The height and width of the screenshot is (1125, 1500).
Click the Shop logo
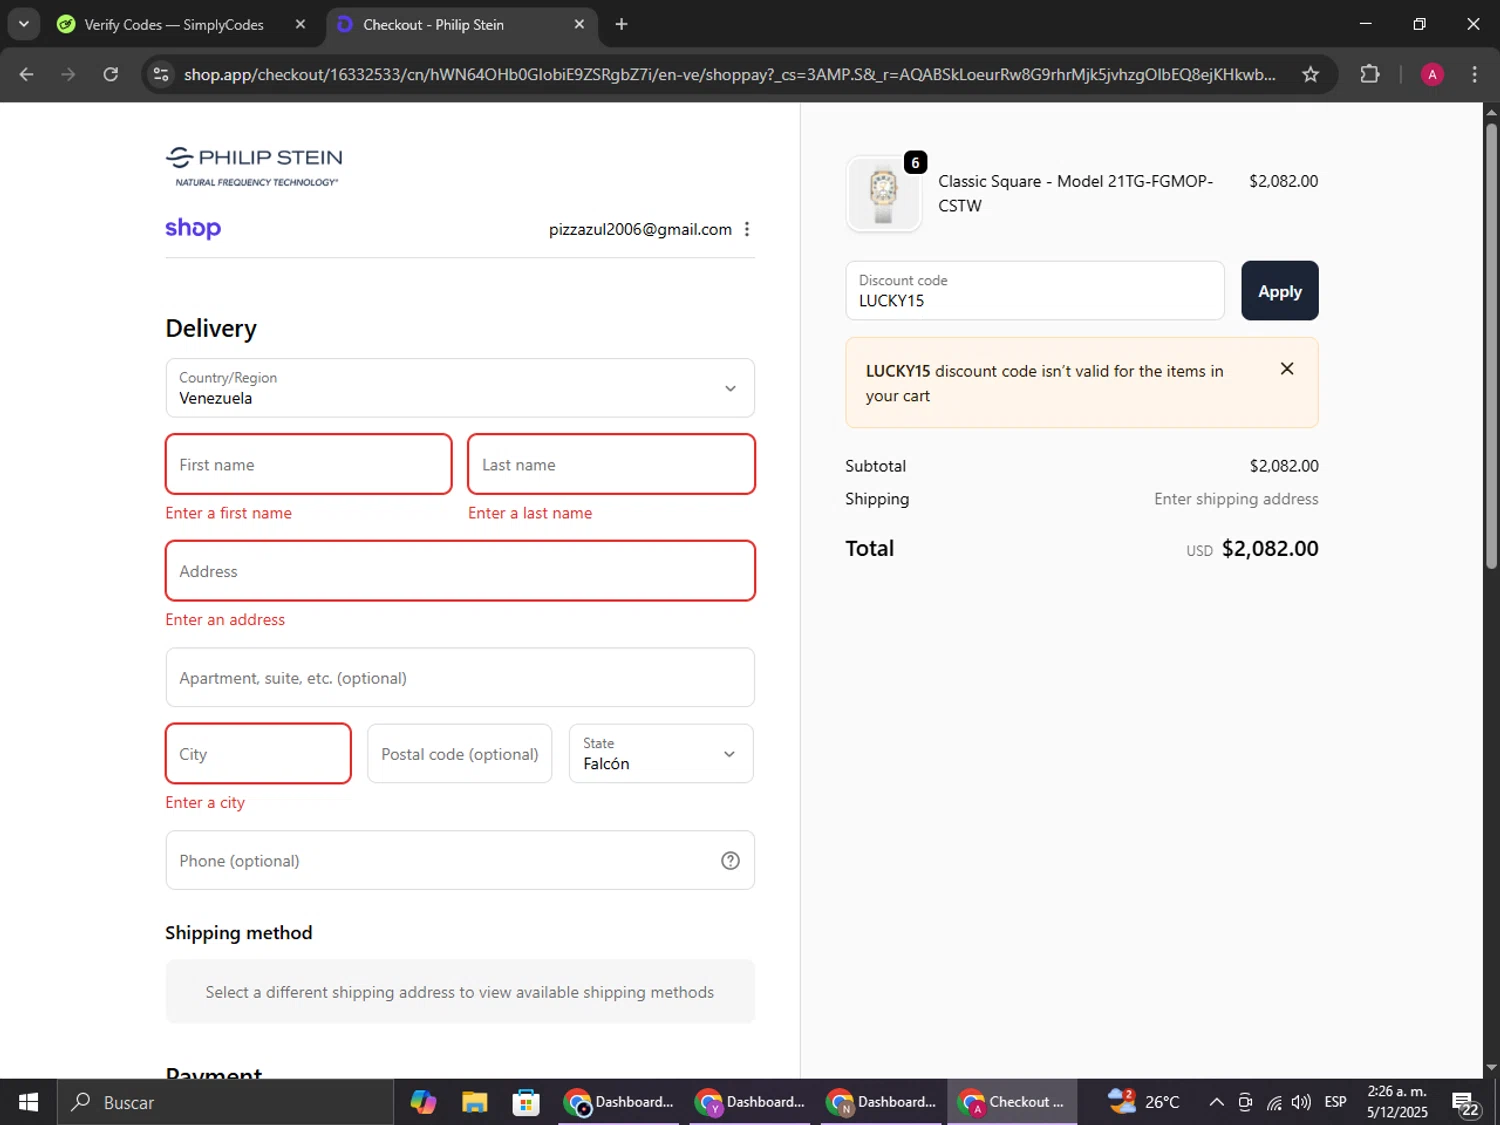[x=193, y=228]
